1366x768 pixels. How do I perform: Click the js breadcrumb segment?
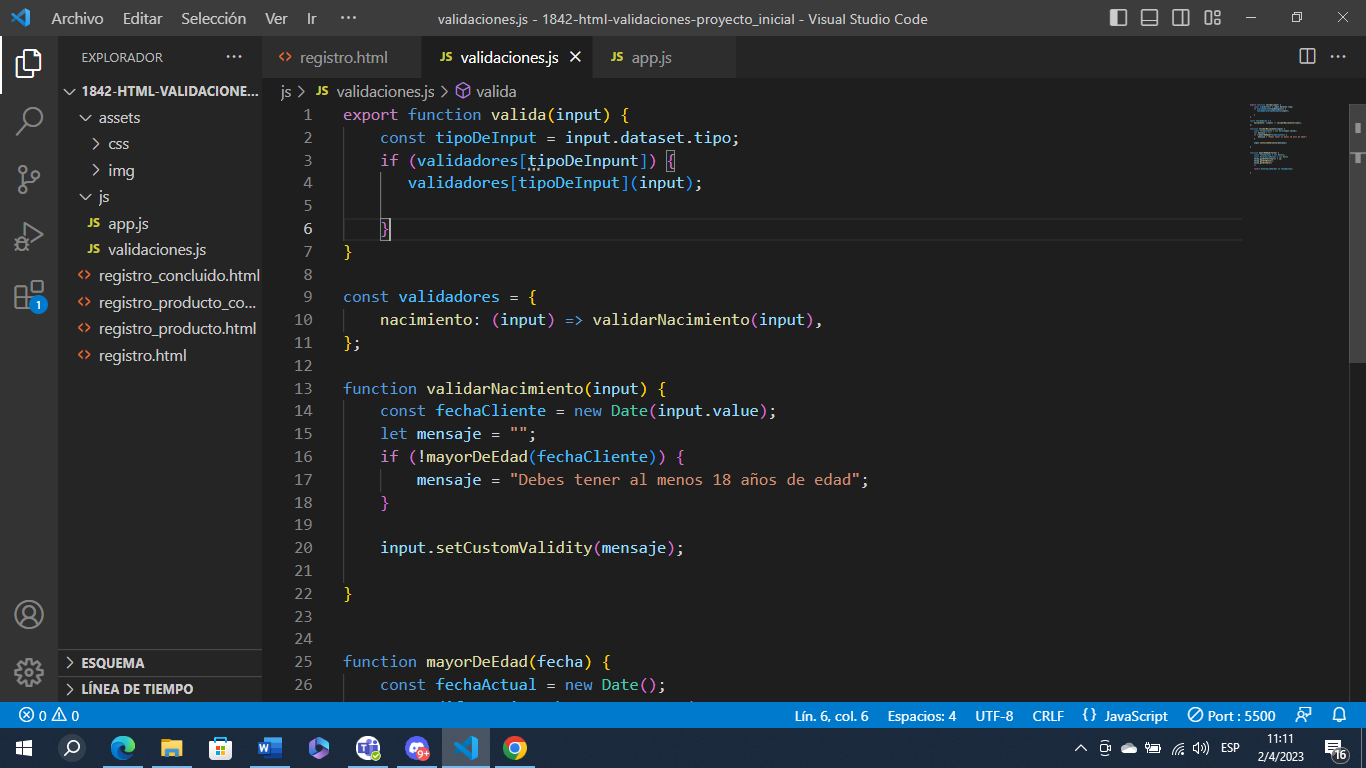[x=286, y=91]
